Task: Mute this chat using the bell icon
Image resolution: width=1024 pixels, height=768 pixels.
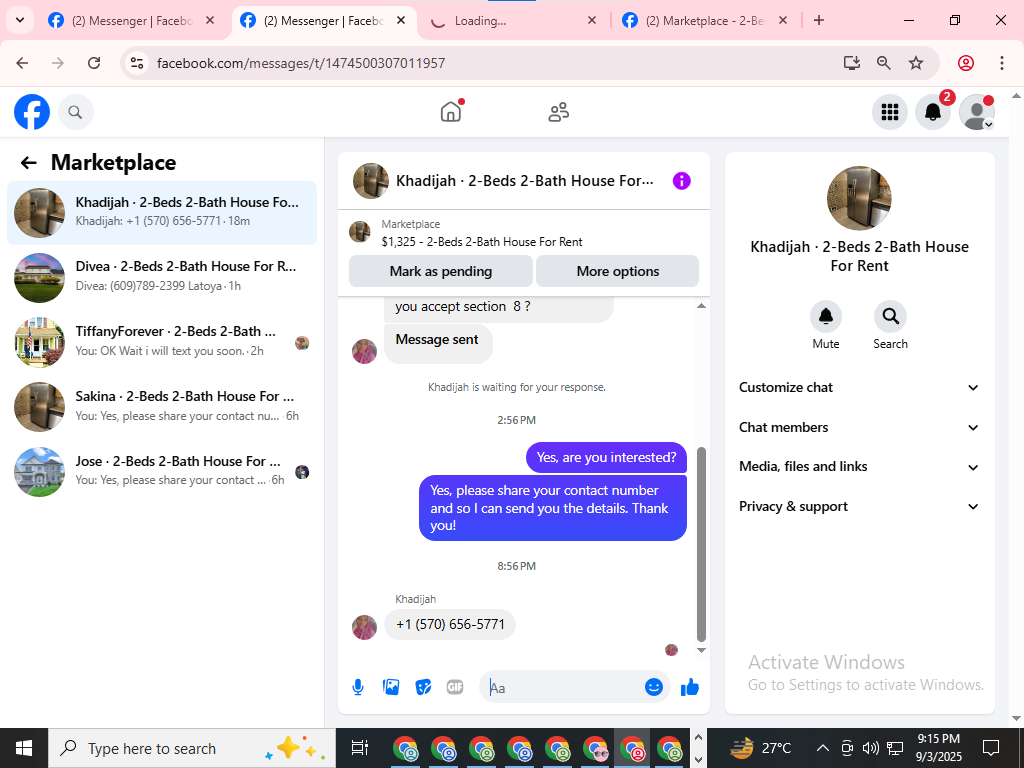Action: pos(825,317)
